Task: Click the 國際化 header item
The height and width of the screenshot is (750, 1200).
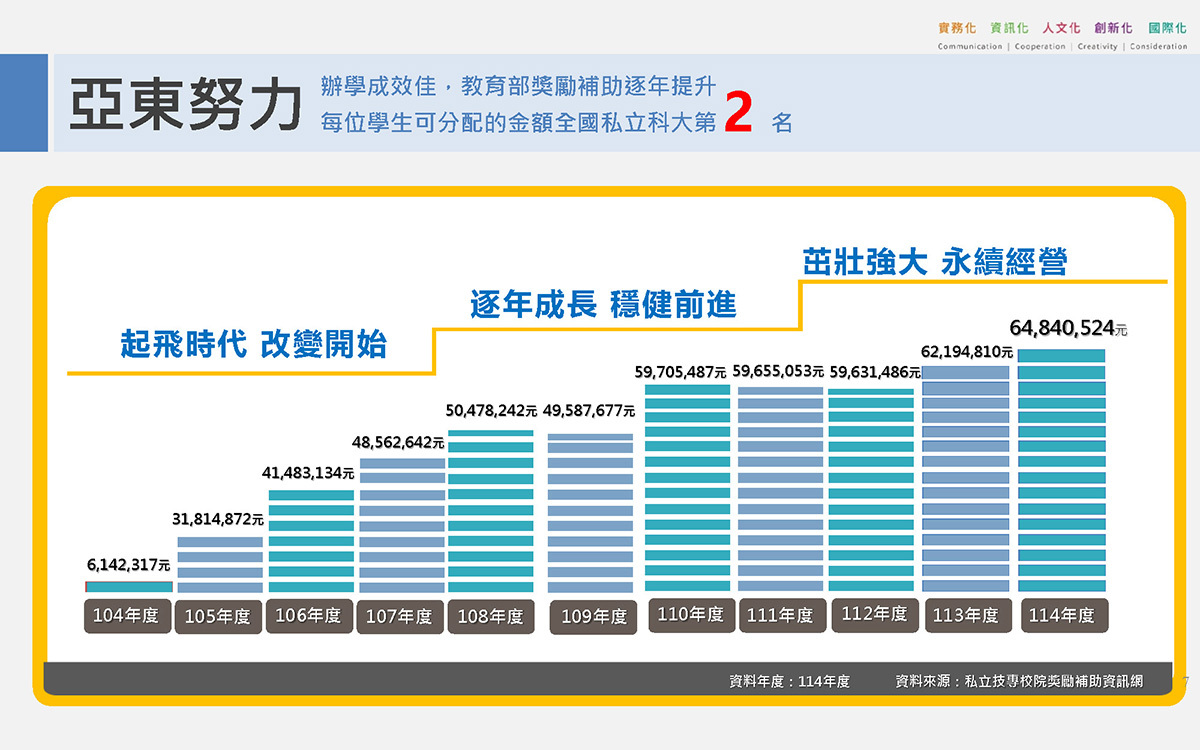Action: coord(1169,28)
